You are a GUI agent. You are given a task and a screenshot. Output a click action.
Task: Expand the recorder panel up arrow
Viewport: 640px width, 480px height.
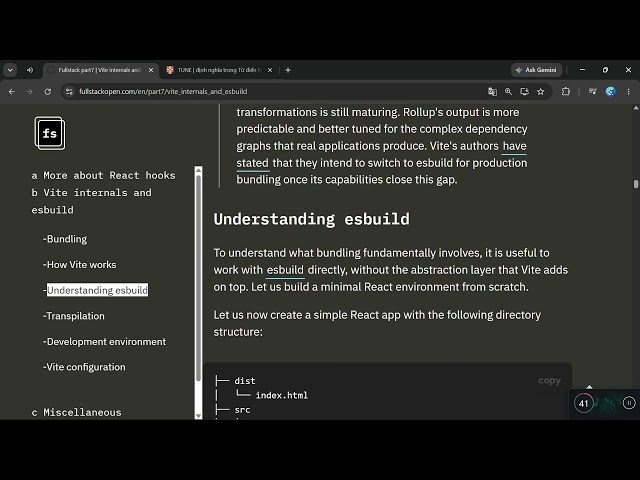pyautogui.click(x=589, y=387)
